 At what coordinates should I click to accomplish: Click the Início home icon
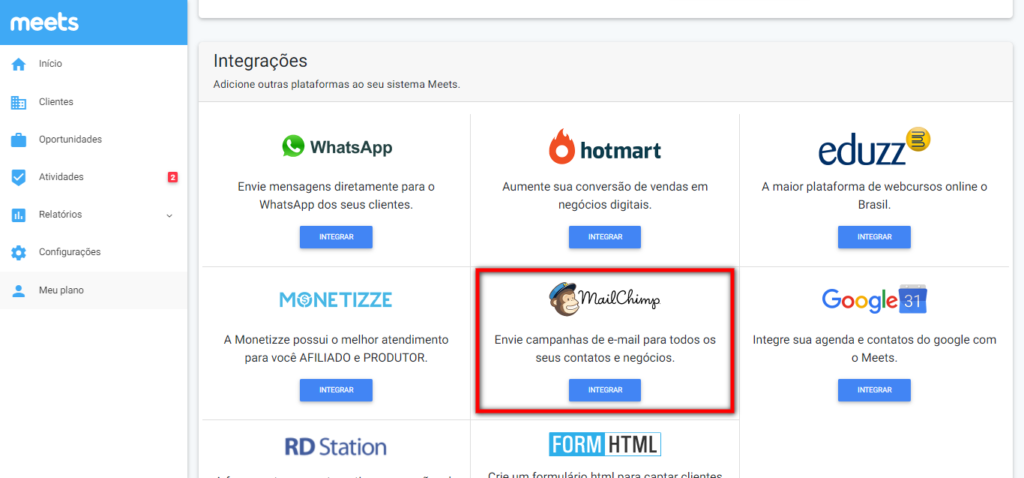point(19,64)
